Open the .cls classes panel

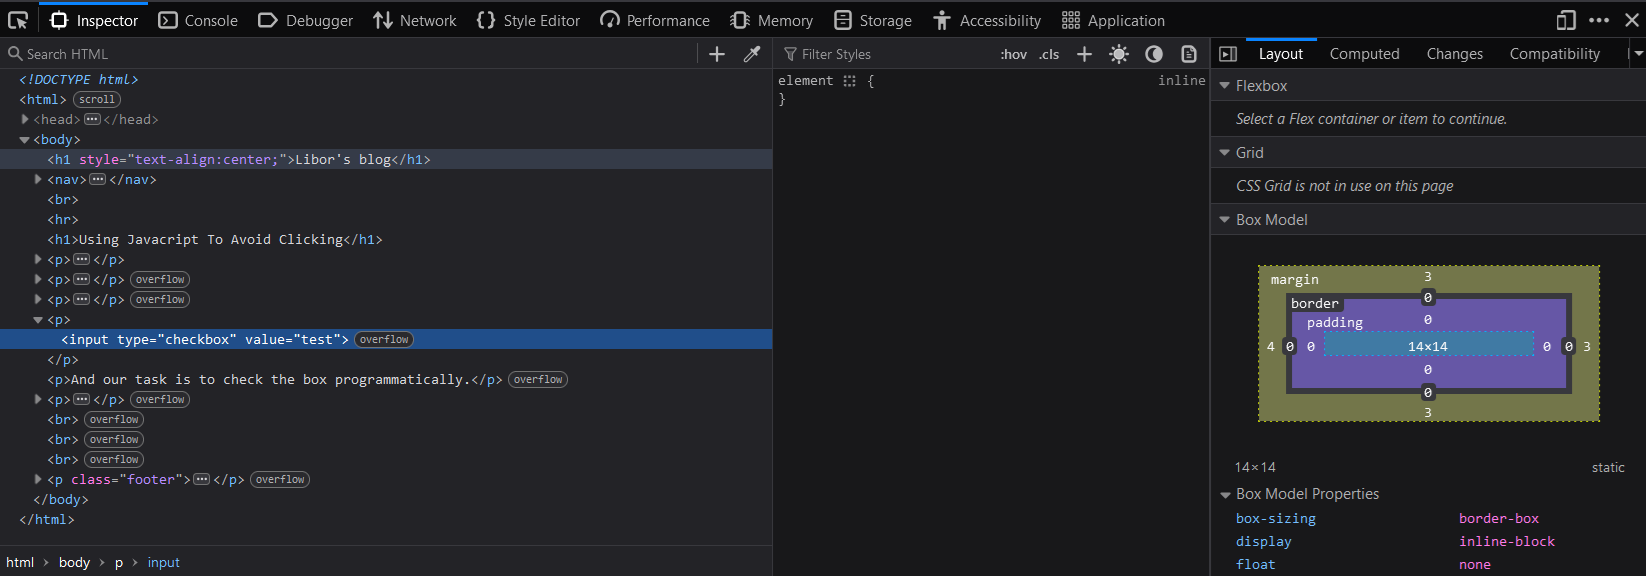click(1049, 54)
